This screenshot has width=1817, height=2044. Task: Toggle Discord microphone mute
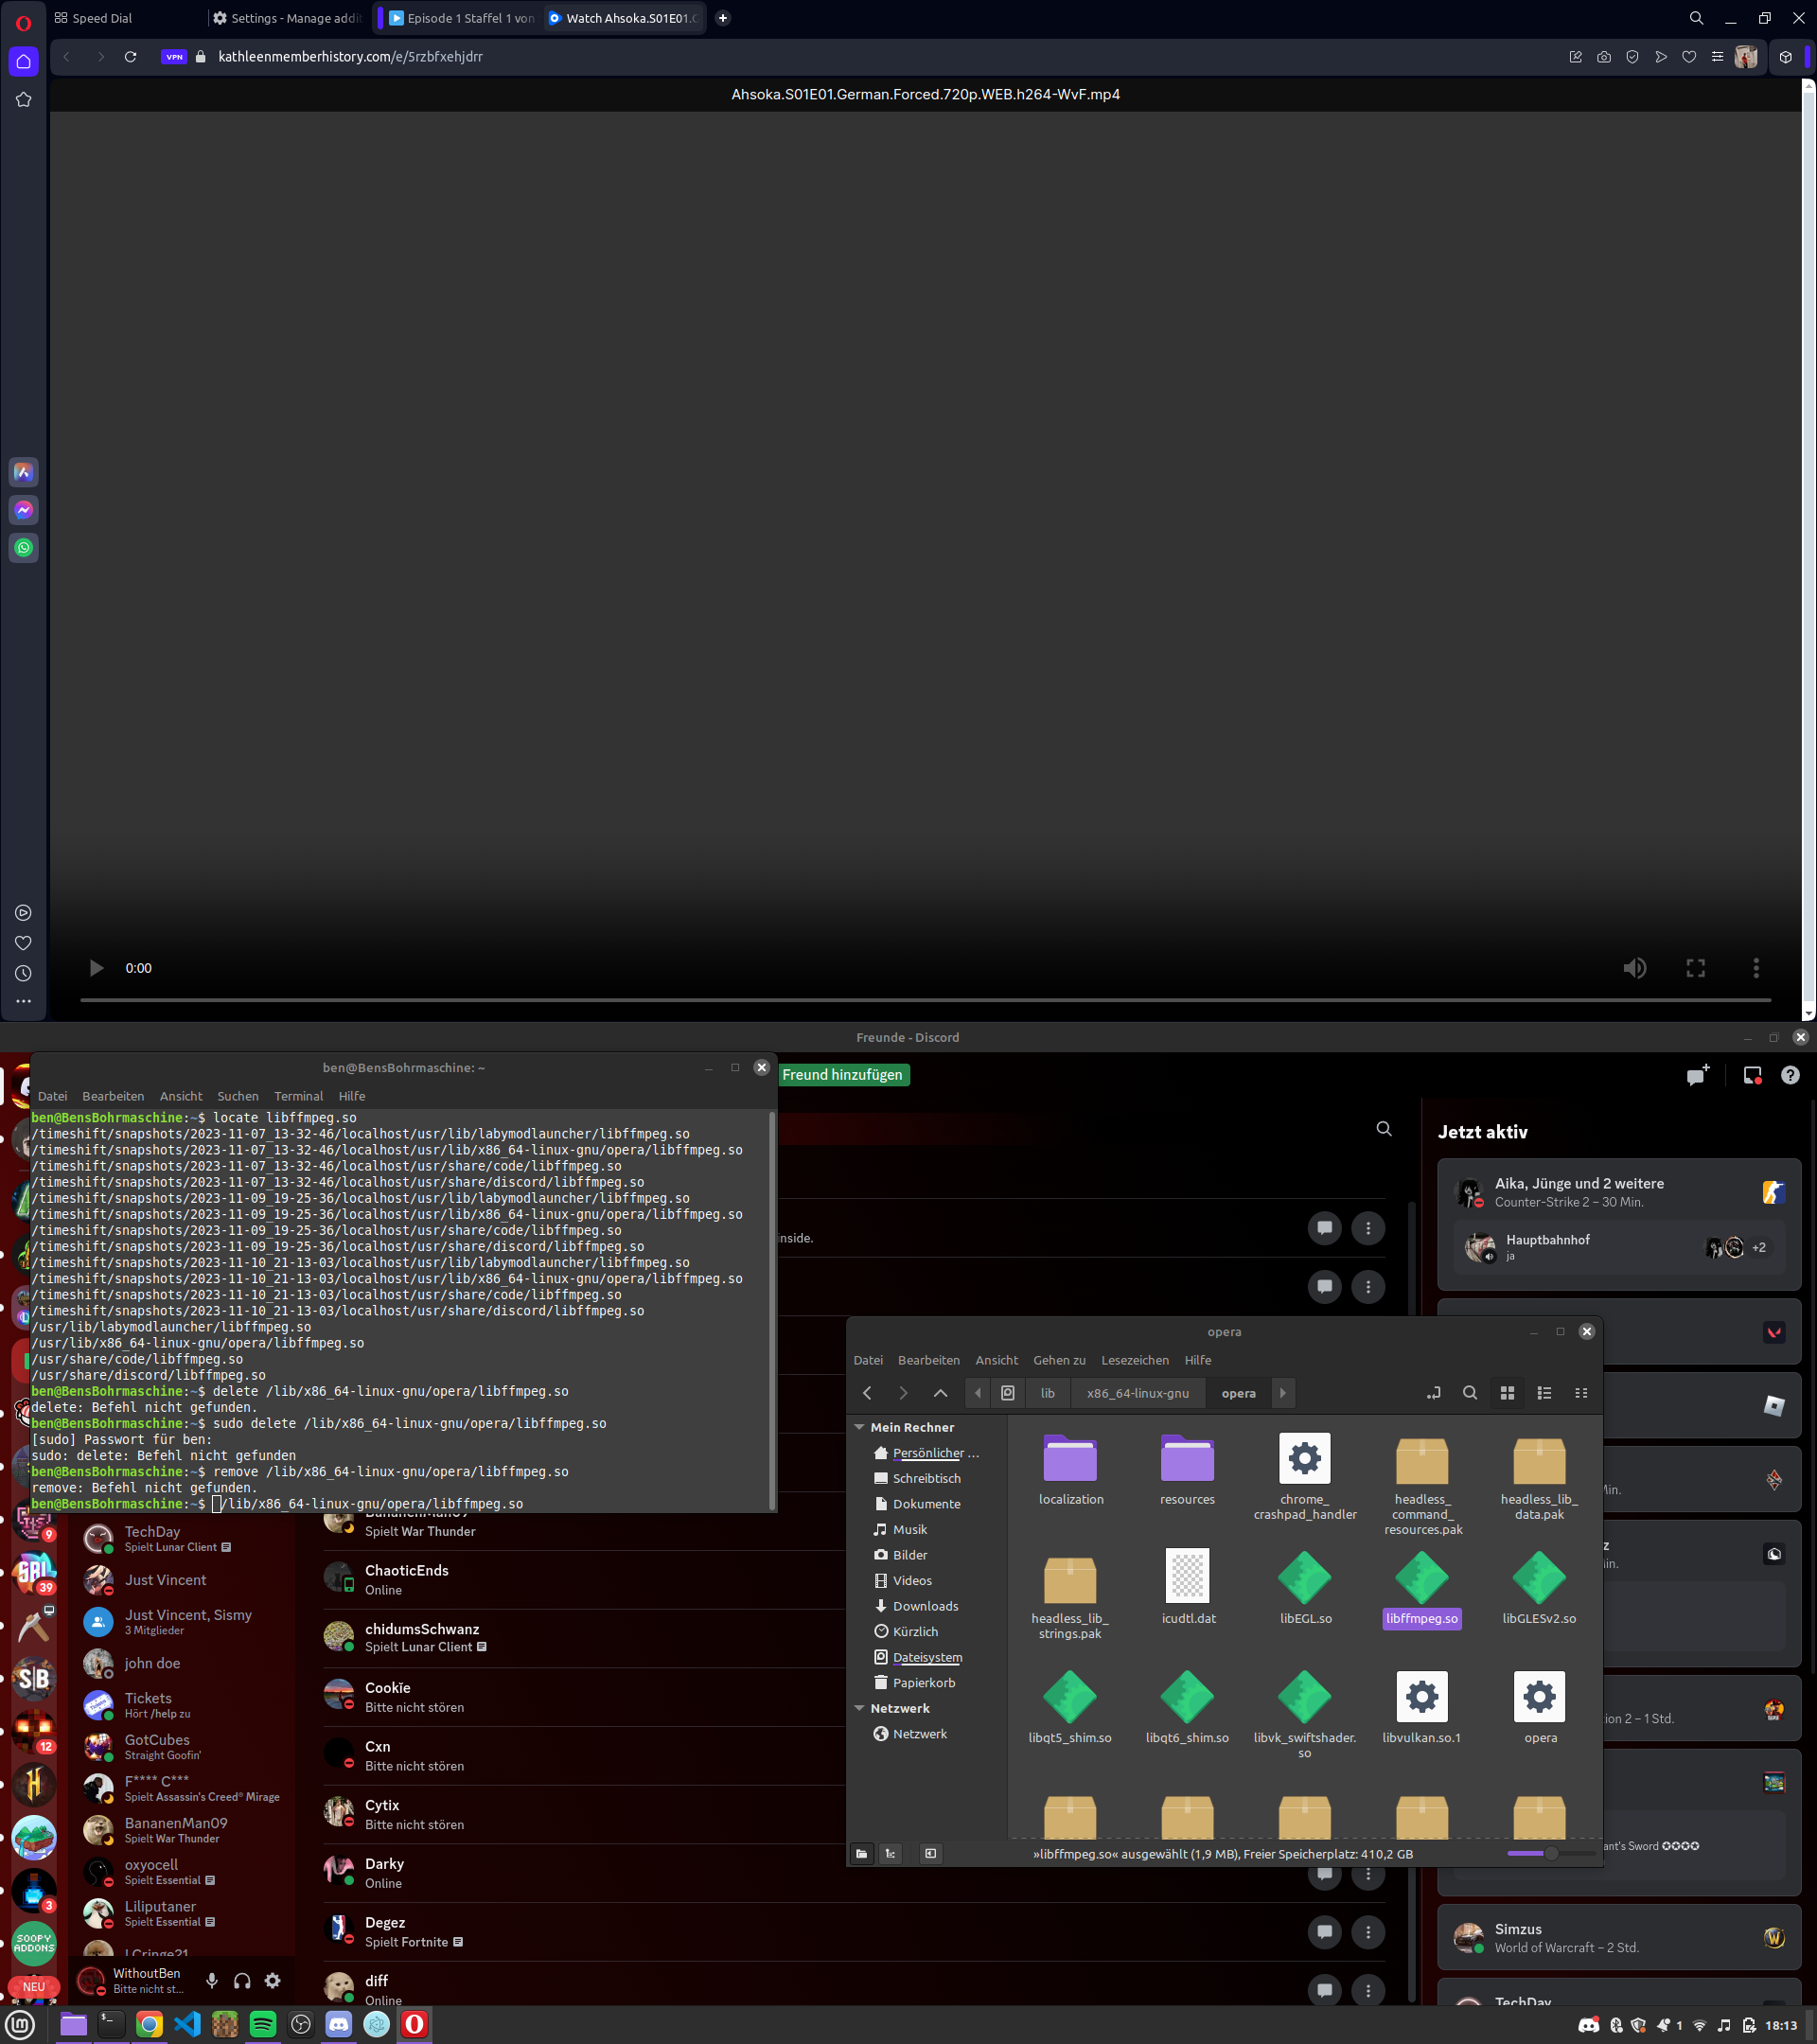[212, 1980]
